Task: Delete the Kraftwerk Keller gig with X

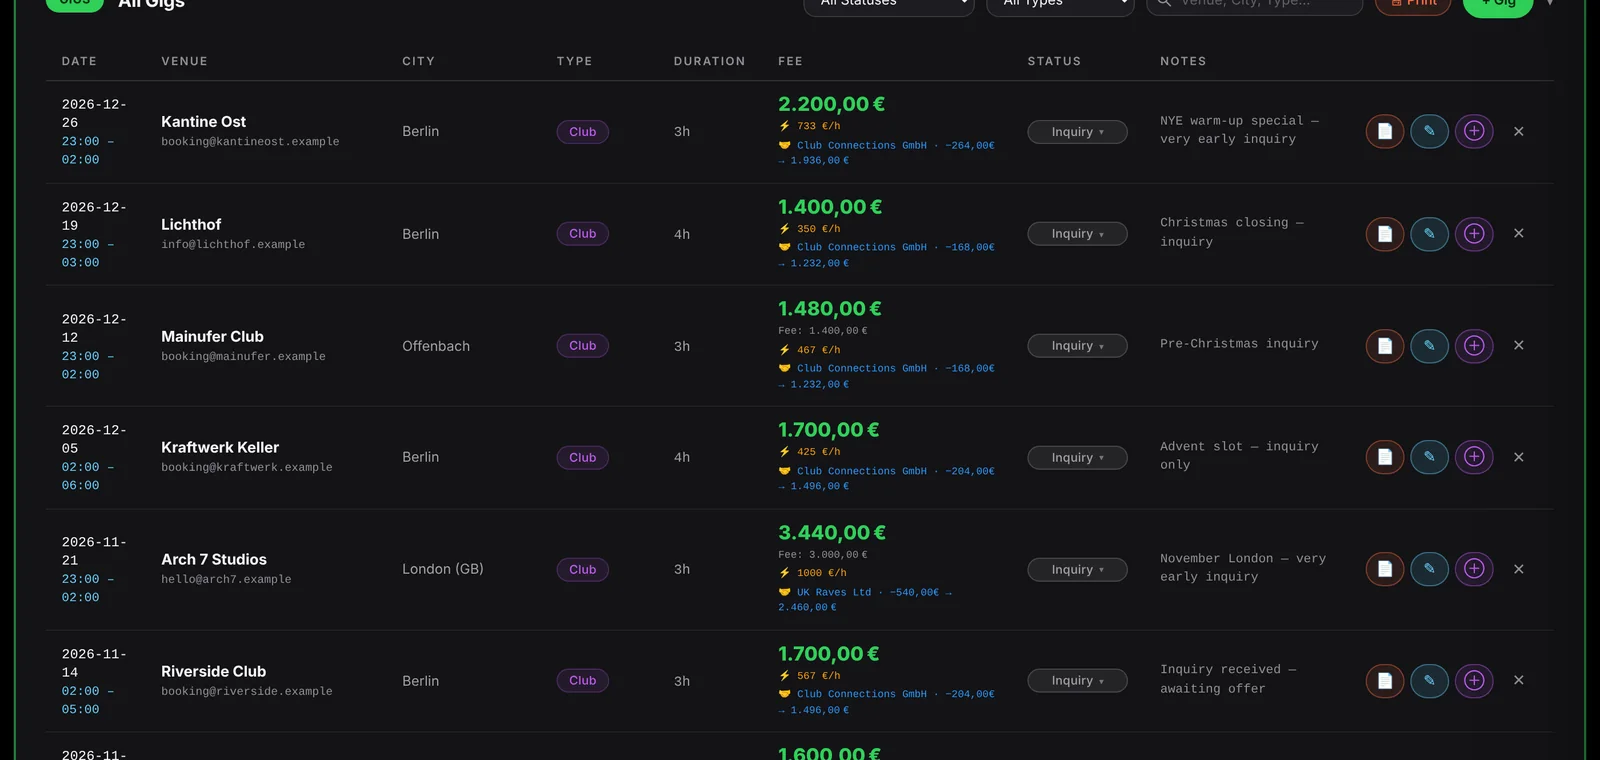Action: [x=1518, y=457]
